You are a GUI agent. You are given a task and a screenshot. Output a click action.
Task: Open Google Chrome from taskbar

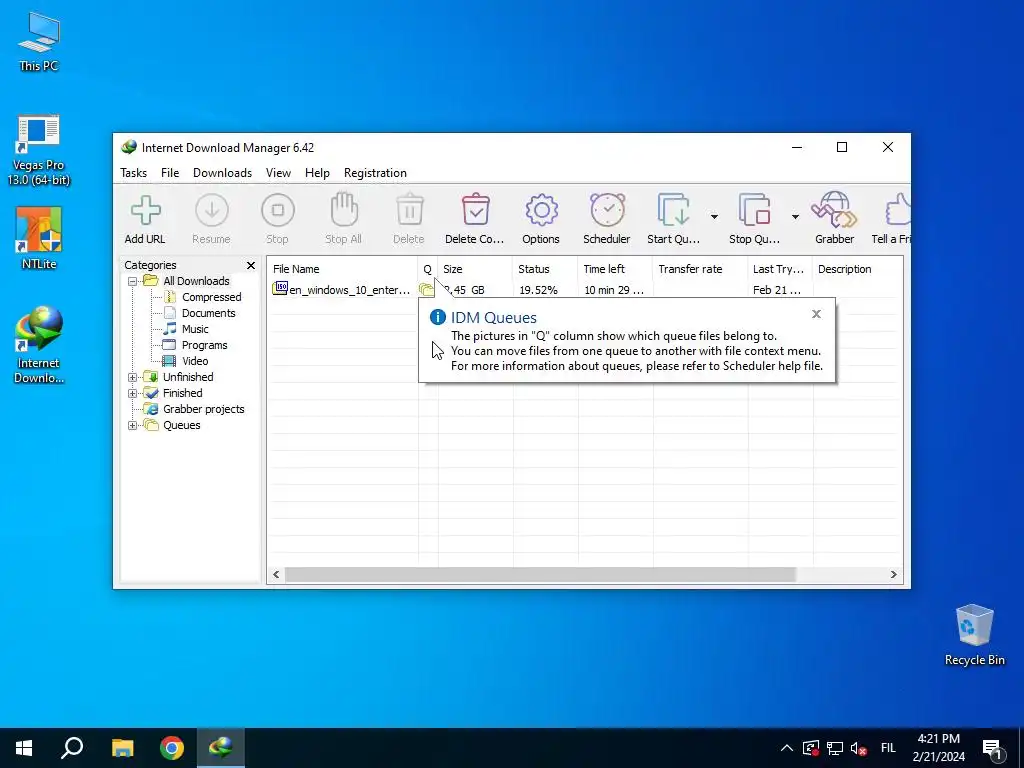coord(172,748)
